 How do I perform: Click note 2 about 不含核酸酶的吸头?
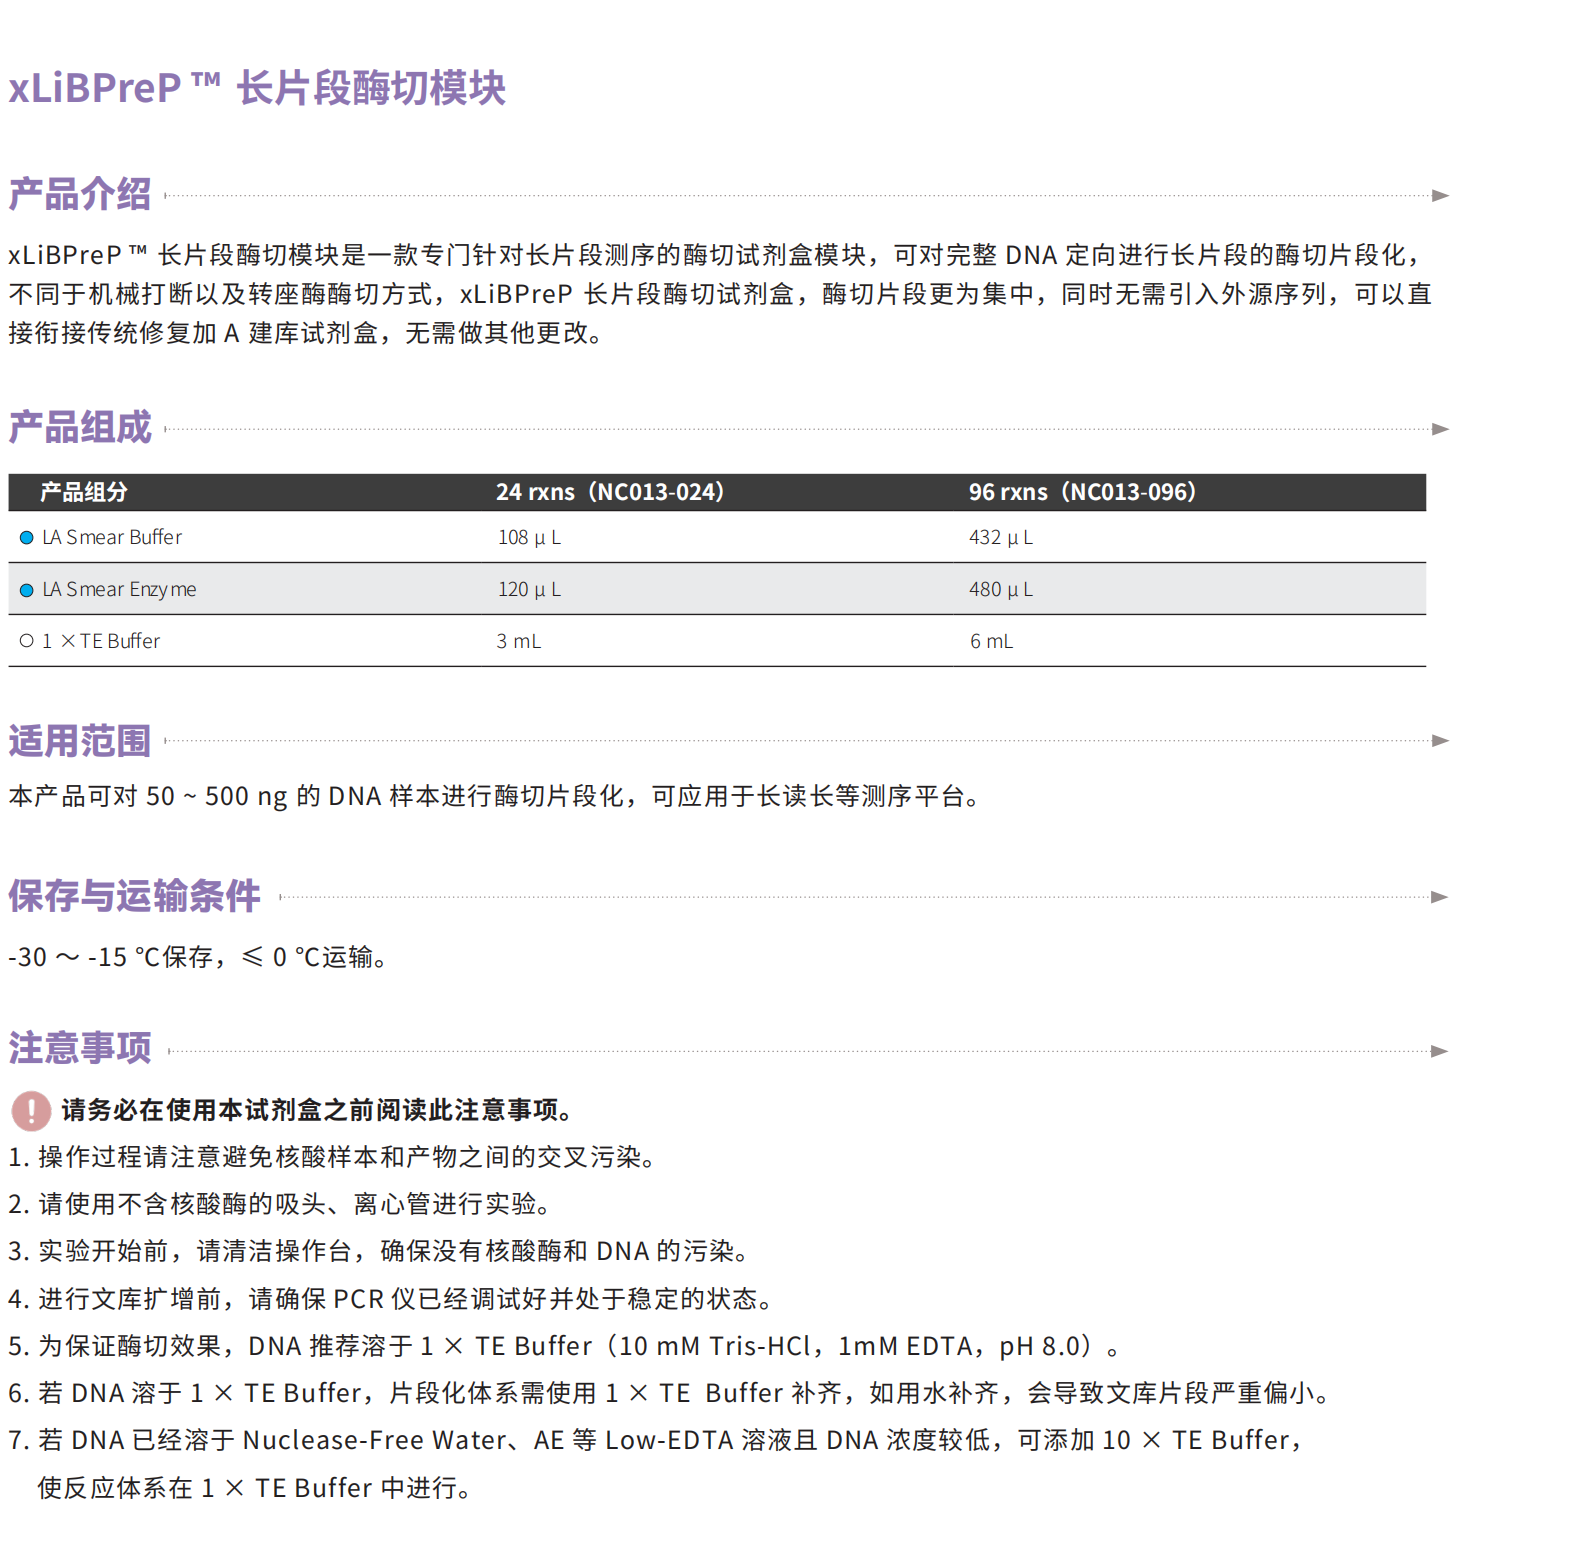coord(281,1204)
